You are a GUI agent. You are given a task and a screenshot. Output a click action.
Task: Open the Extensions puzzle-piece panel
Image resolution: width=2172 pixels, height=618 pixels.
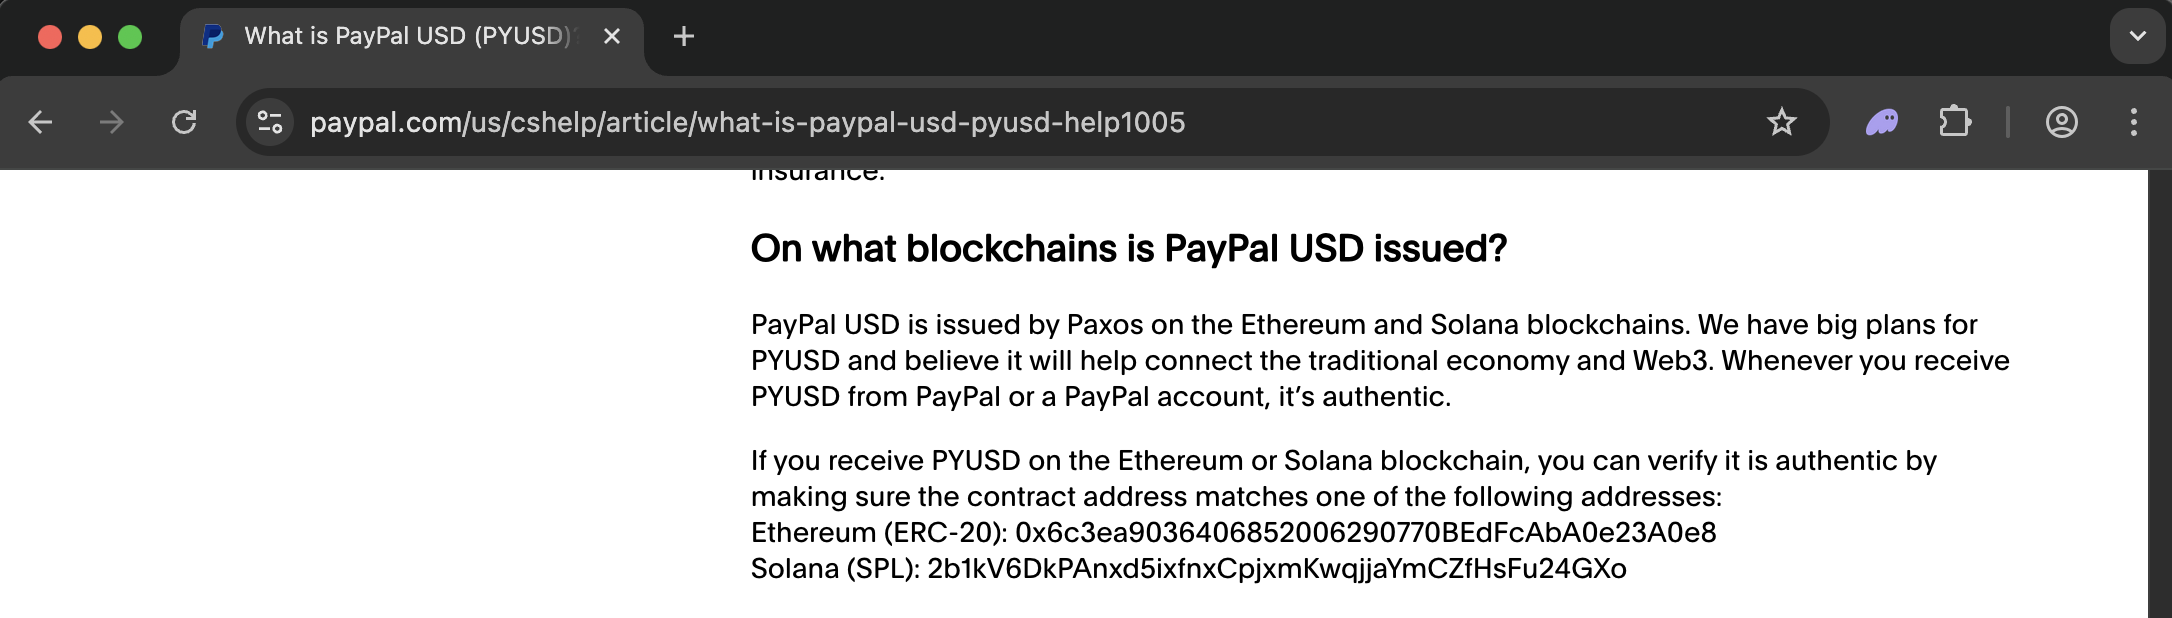[x=1955, y=123]
